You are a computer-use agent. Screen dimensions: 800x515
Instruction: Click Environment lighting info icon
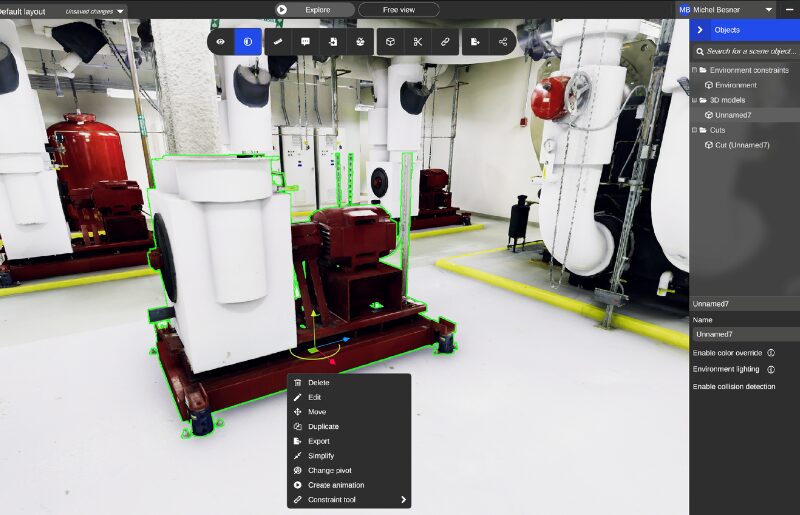[x=771, y=369]
